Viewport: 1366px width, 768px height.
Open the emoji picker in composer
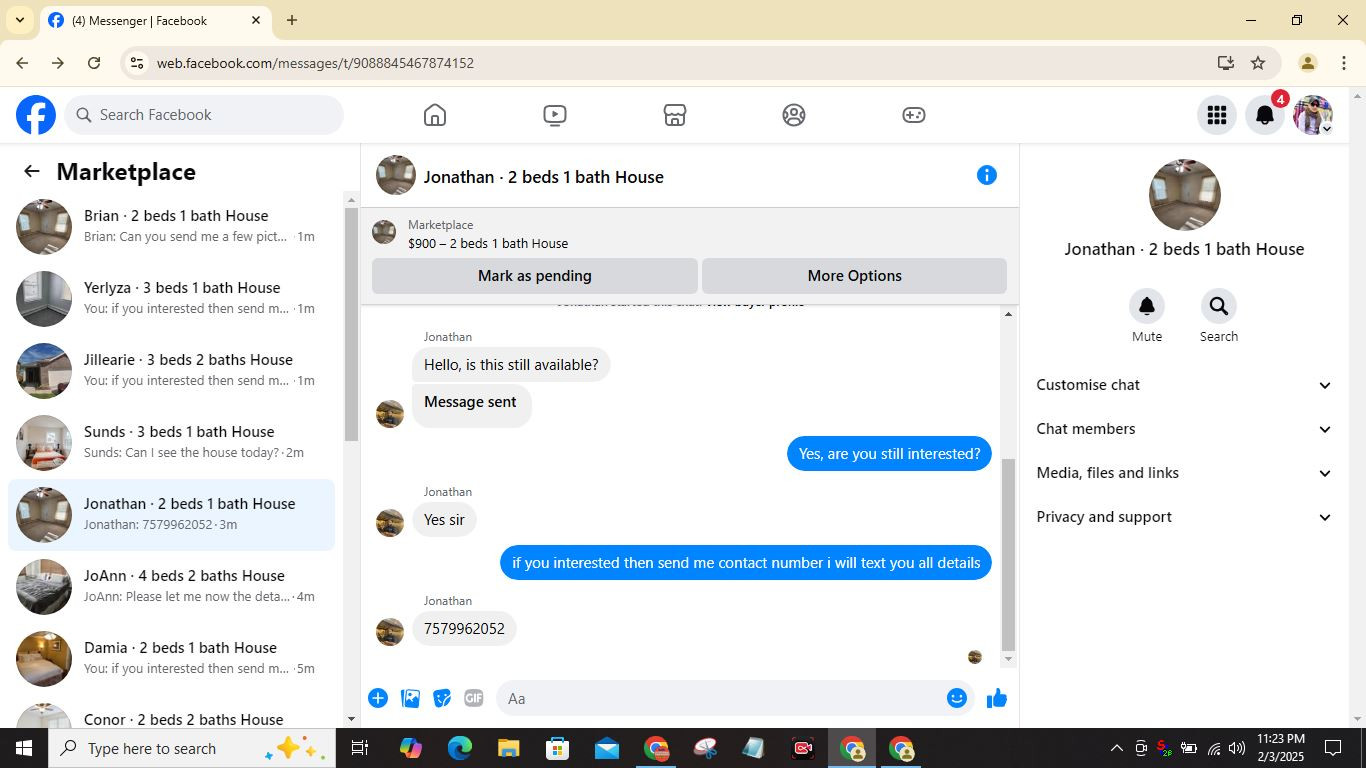pos(957,698)
